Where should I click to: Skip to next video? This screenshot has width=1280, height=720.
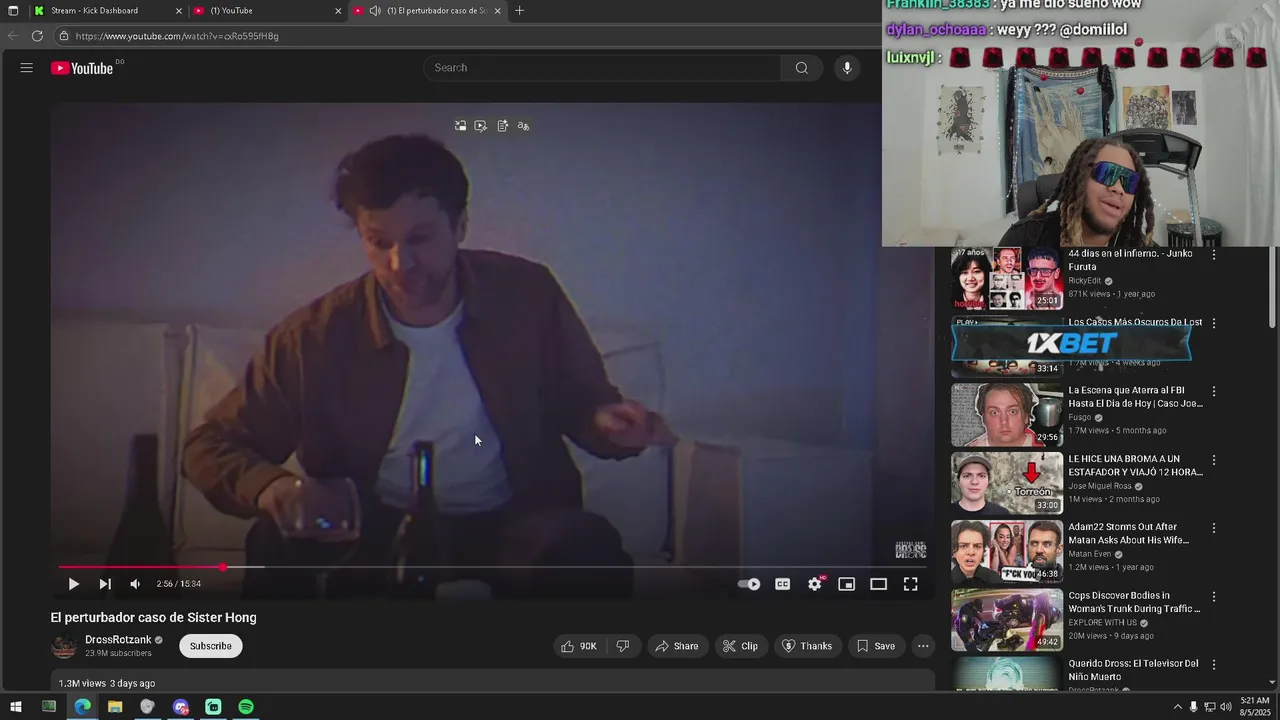click(x=104, y=584)
